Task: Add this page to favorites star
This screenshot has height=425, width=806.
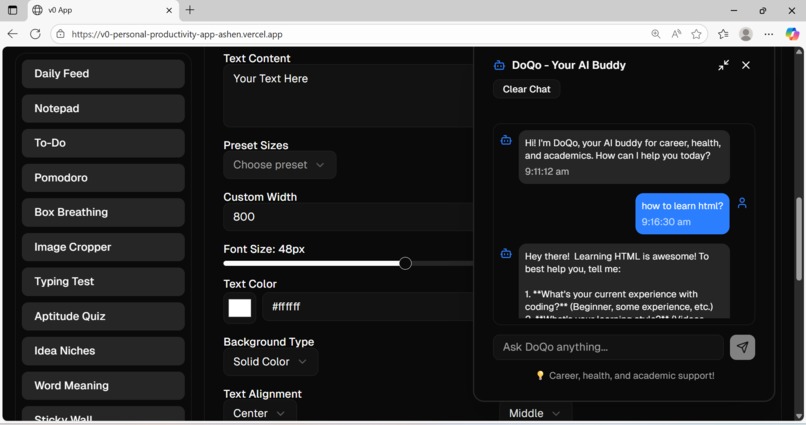Action: point(696,34)
